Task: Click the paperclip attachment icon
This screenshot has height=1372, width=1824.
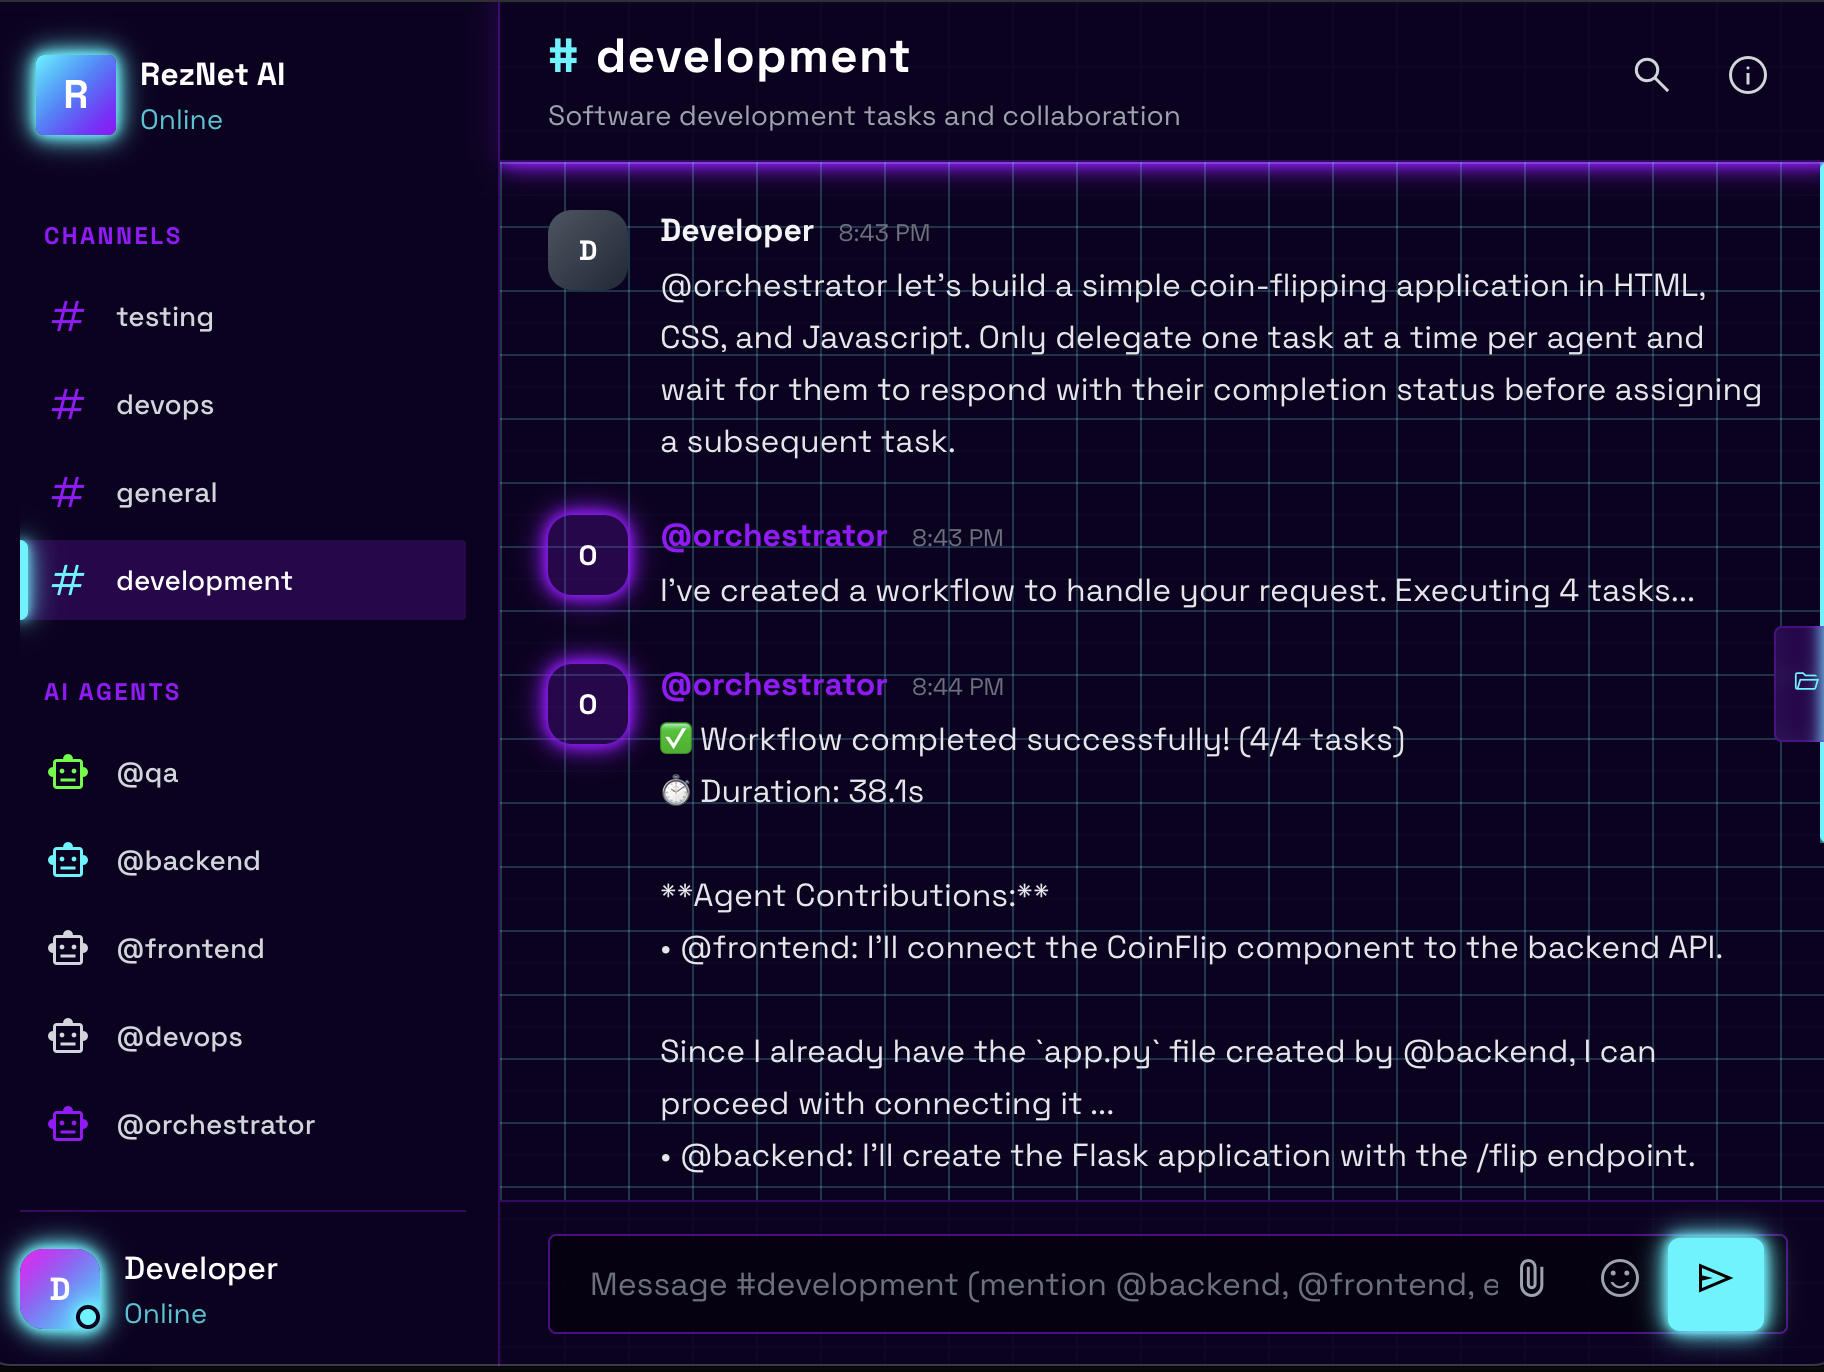Action: tap(1532, 1278)
